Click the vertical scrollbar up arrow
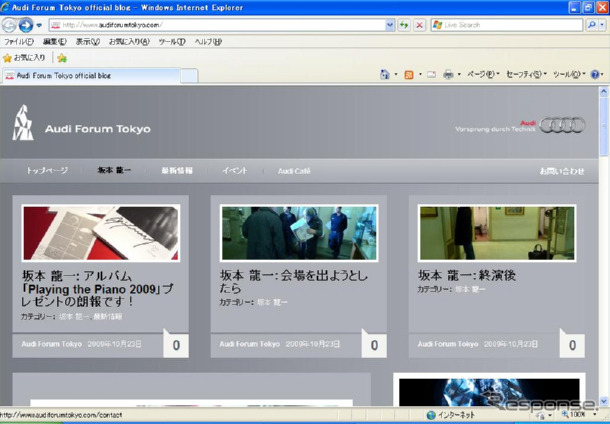 point(604,92)
